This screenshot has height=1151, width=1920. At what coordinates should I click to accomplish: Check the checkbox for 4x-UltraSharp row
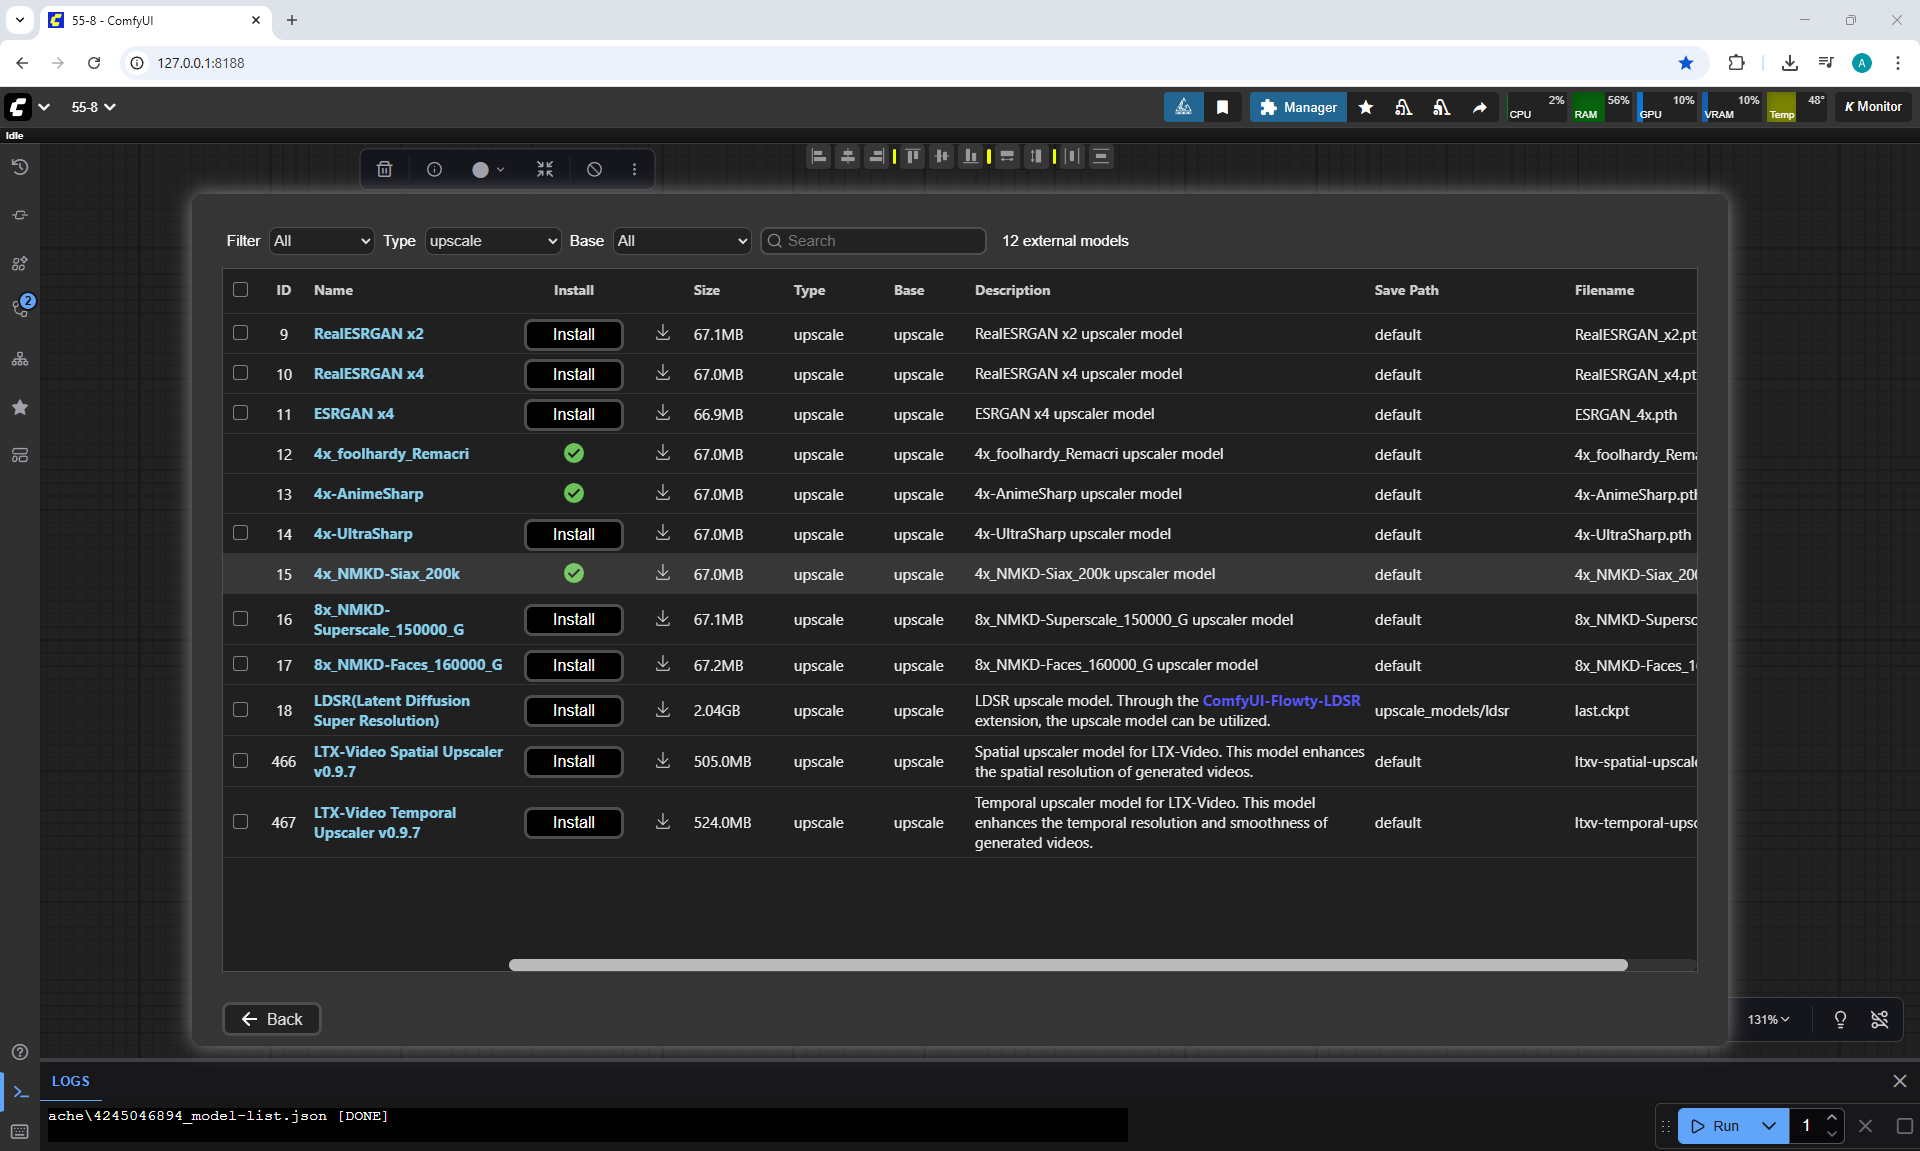240,533
